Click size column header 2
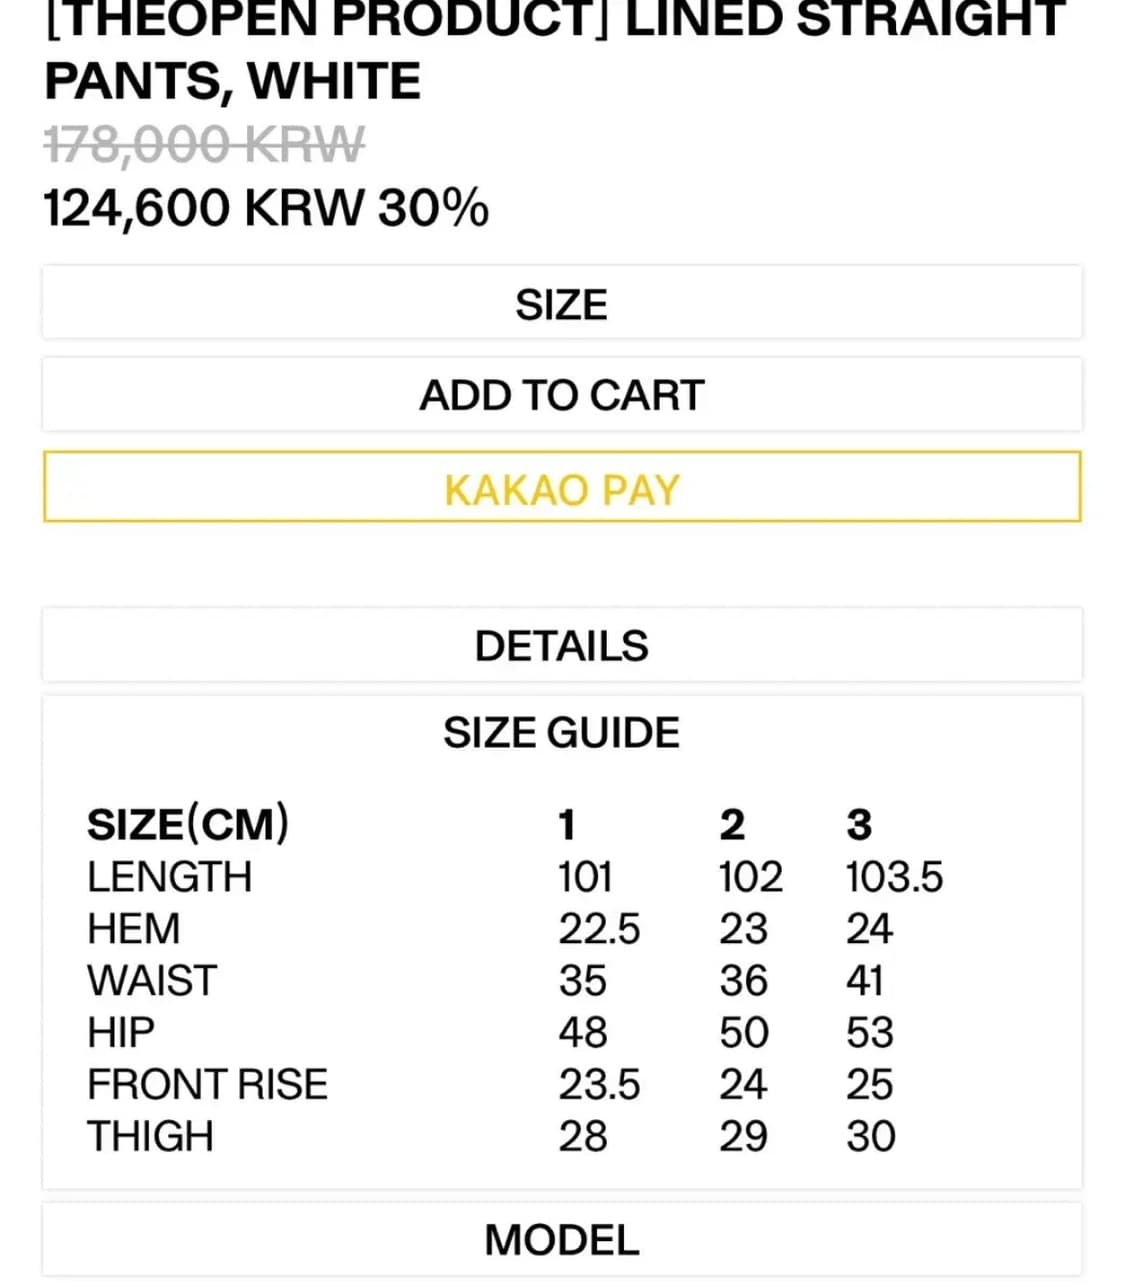The height and width of the screenshot is (1288, 1125). 732,826
